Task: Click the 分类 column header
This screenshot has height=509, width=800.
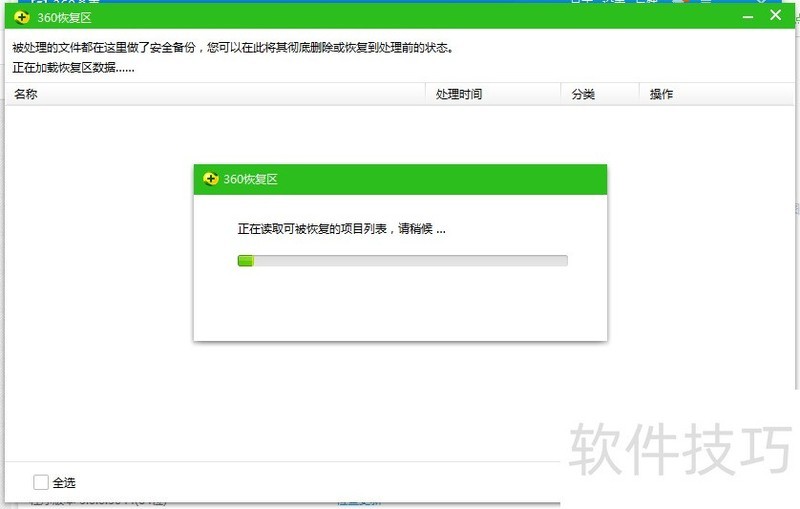Action: tap(599, 94)
